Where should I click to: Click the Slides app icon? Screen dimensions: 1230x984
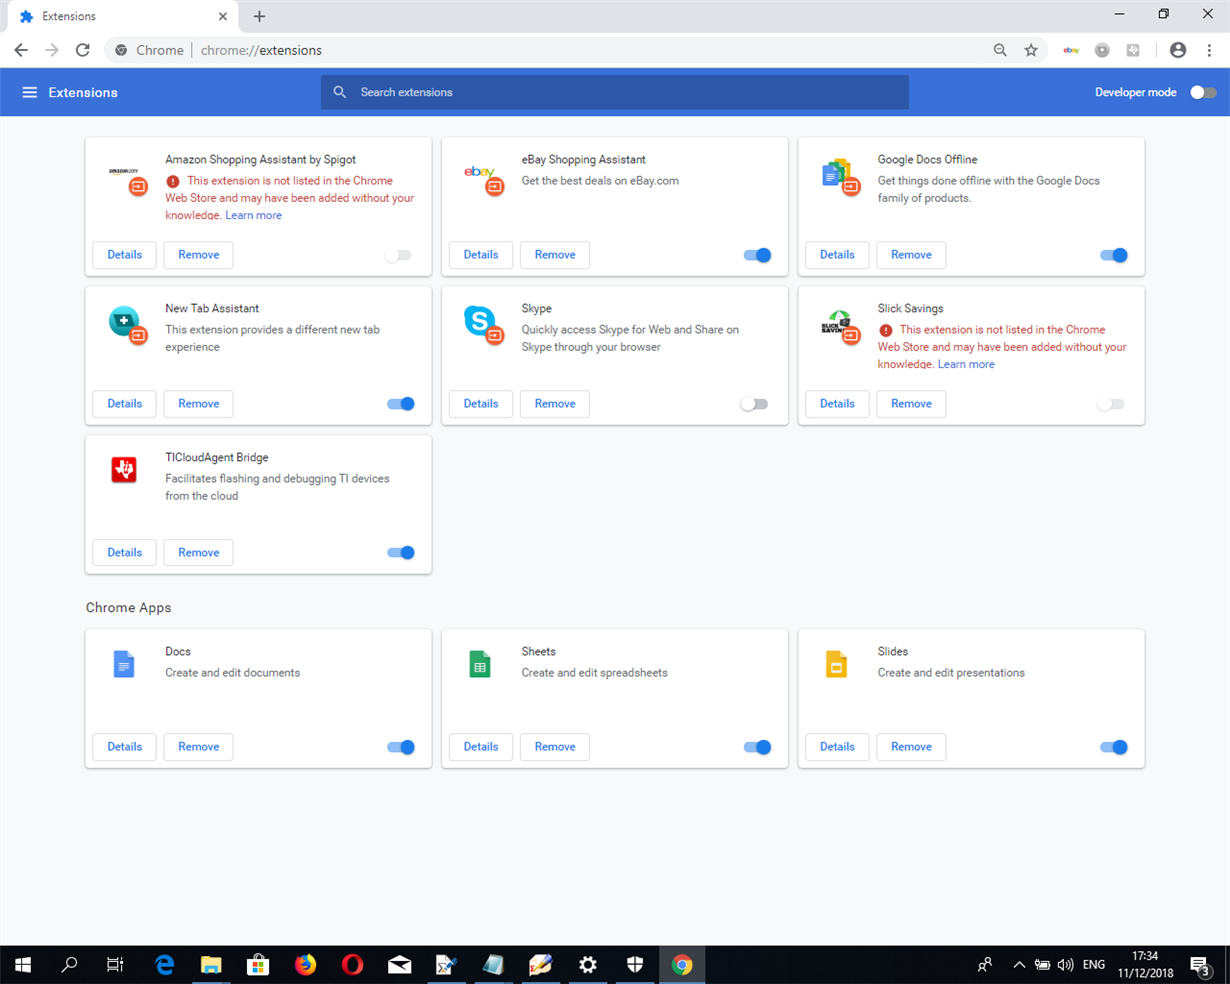[x=836, y=664]
